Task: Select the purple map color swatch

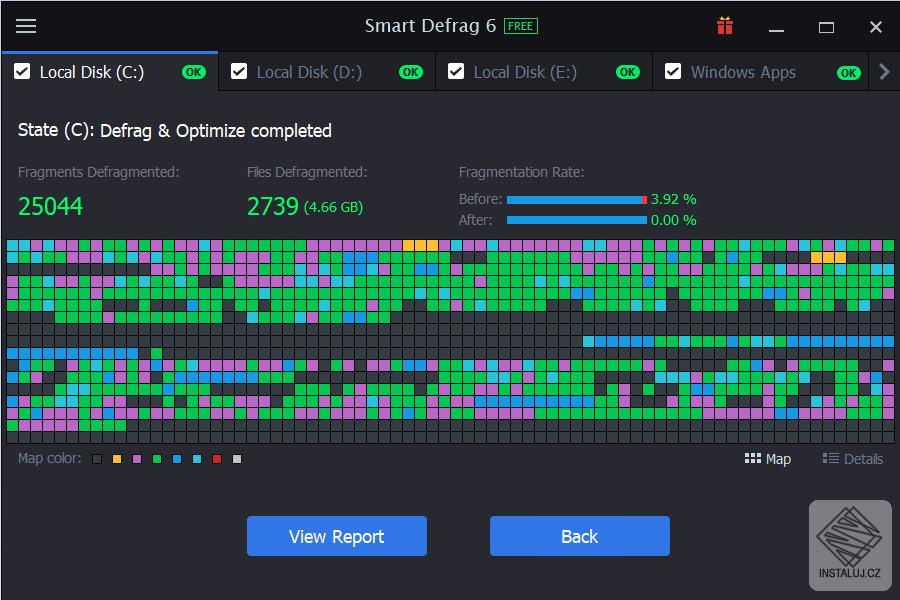Action: (137, 459)
